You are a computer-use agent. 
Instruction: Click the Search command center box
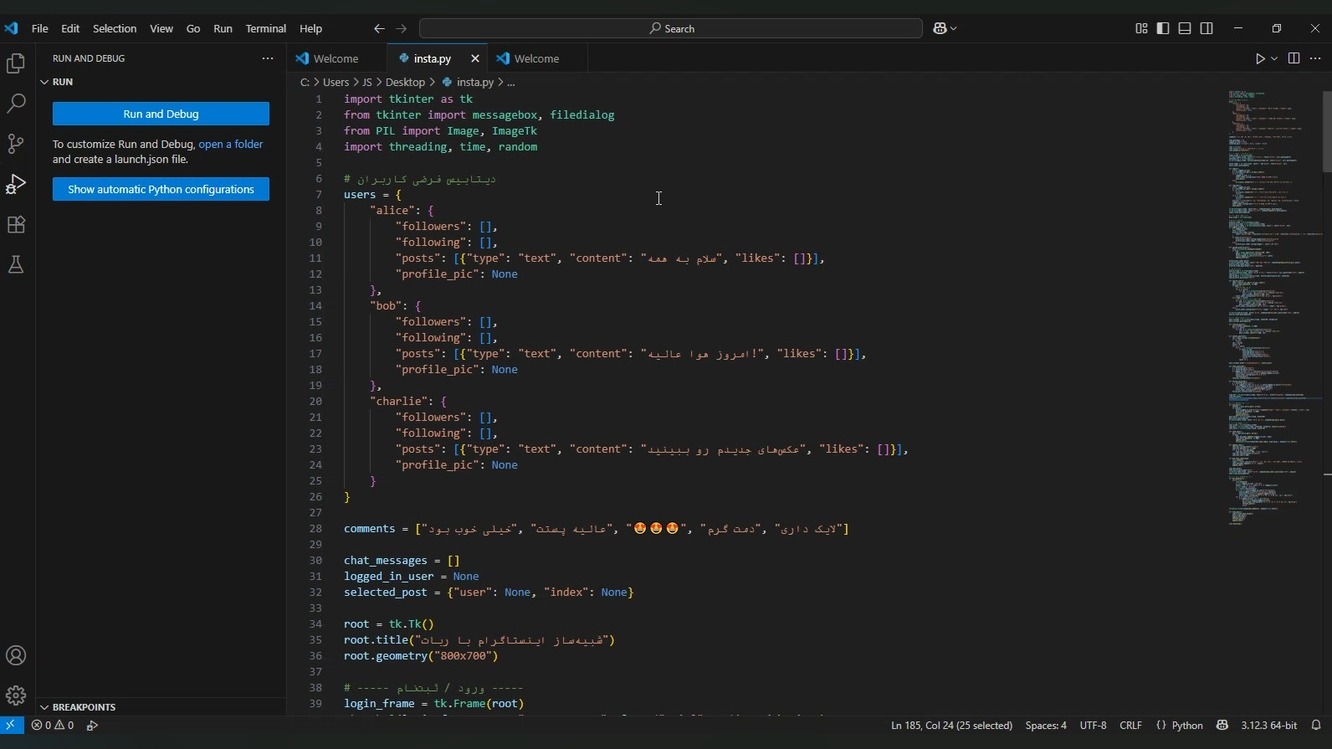[x=671, y=29]
